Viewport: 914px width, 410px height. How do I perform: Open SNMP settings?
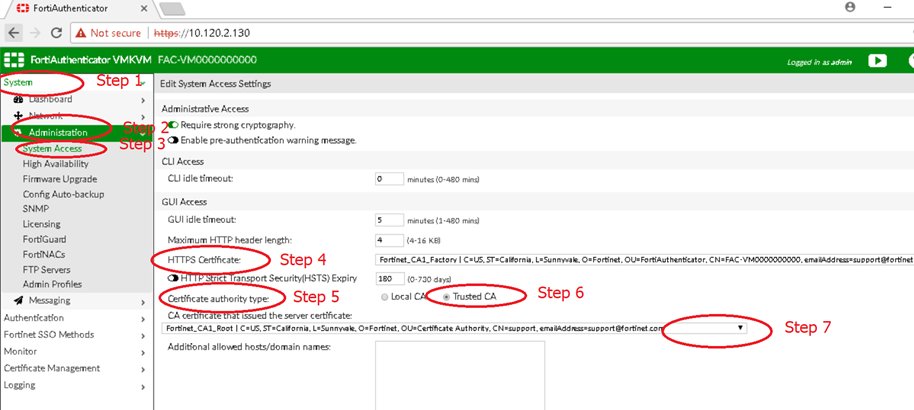[36, 209]
